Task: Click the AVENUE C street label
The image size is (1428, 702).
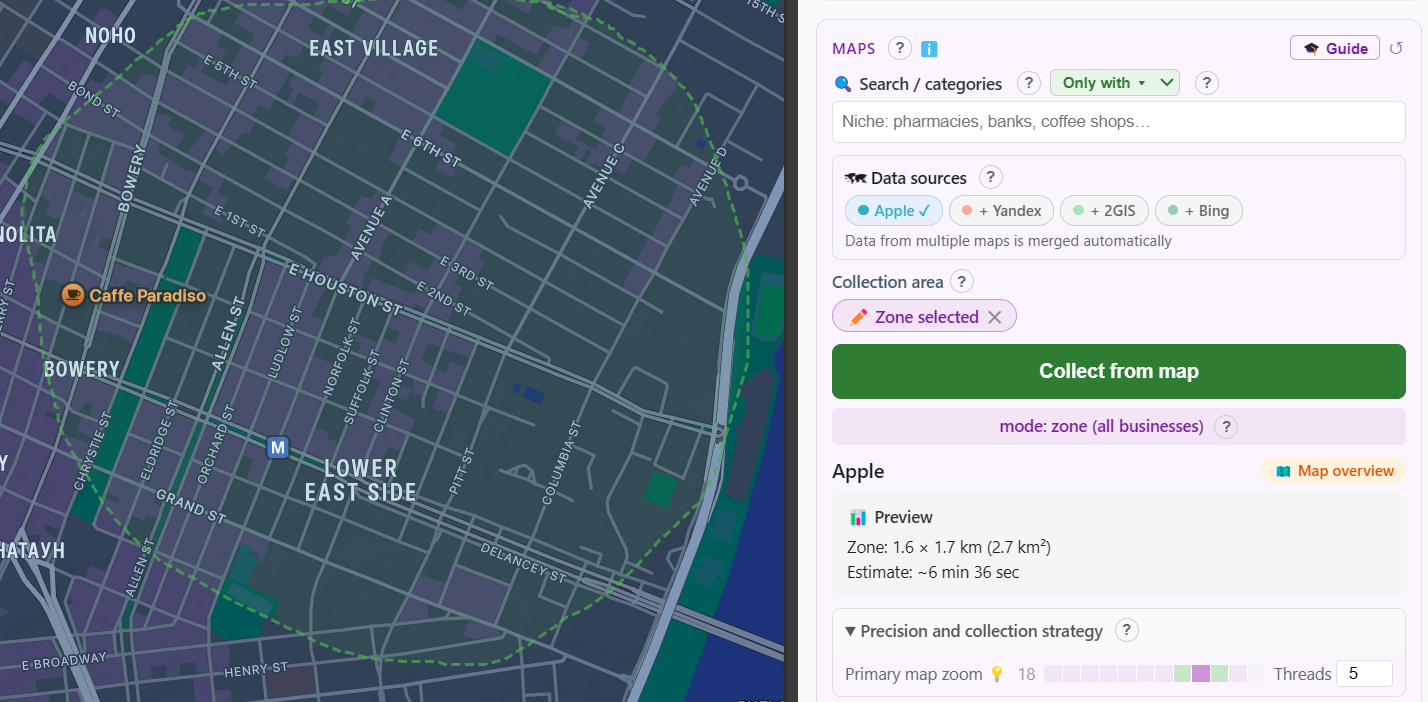Action: [x=605, y=176]
